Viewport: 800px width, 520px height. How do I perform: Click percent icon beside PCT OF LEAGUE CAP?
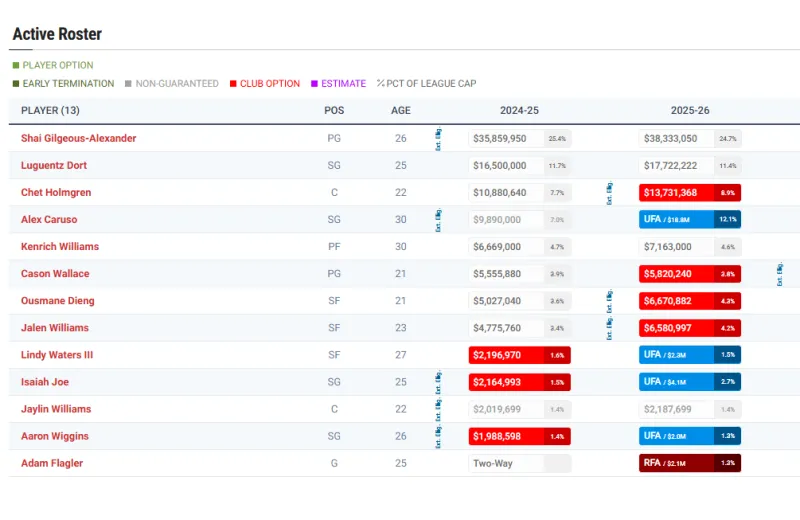(380, 83)
